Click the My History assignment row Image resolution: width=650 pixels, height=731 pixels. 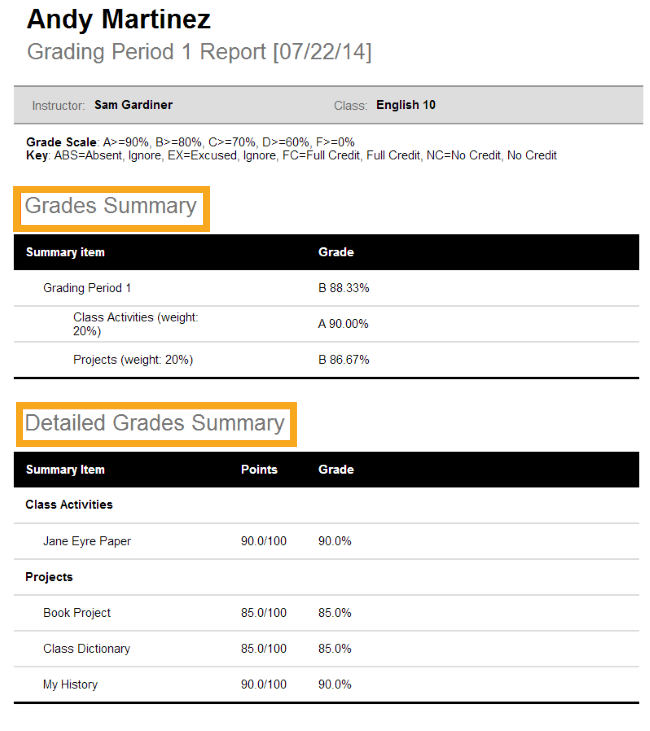326,685
